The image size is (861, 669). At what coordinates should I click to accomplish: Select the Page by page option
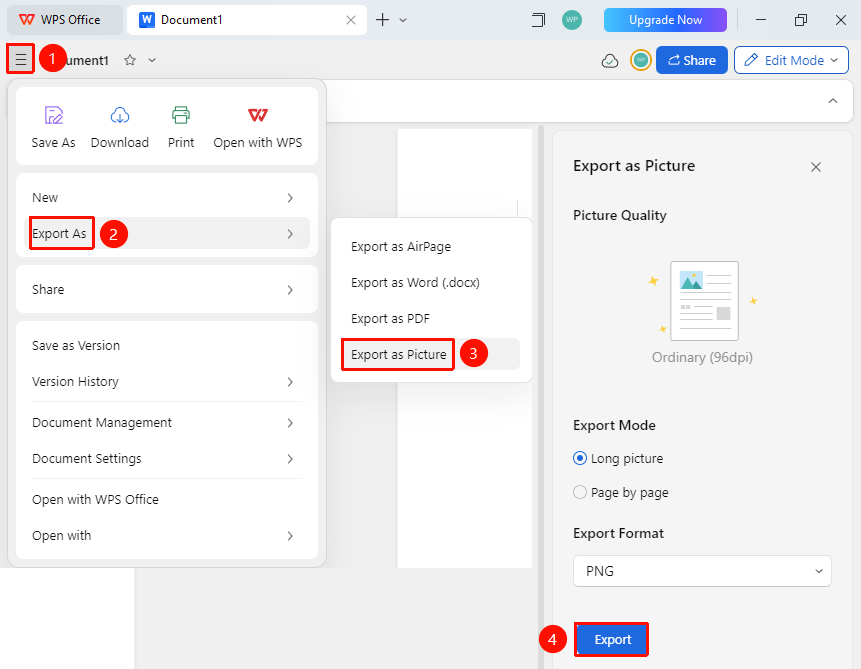point(620,492)
